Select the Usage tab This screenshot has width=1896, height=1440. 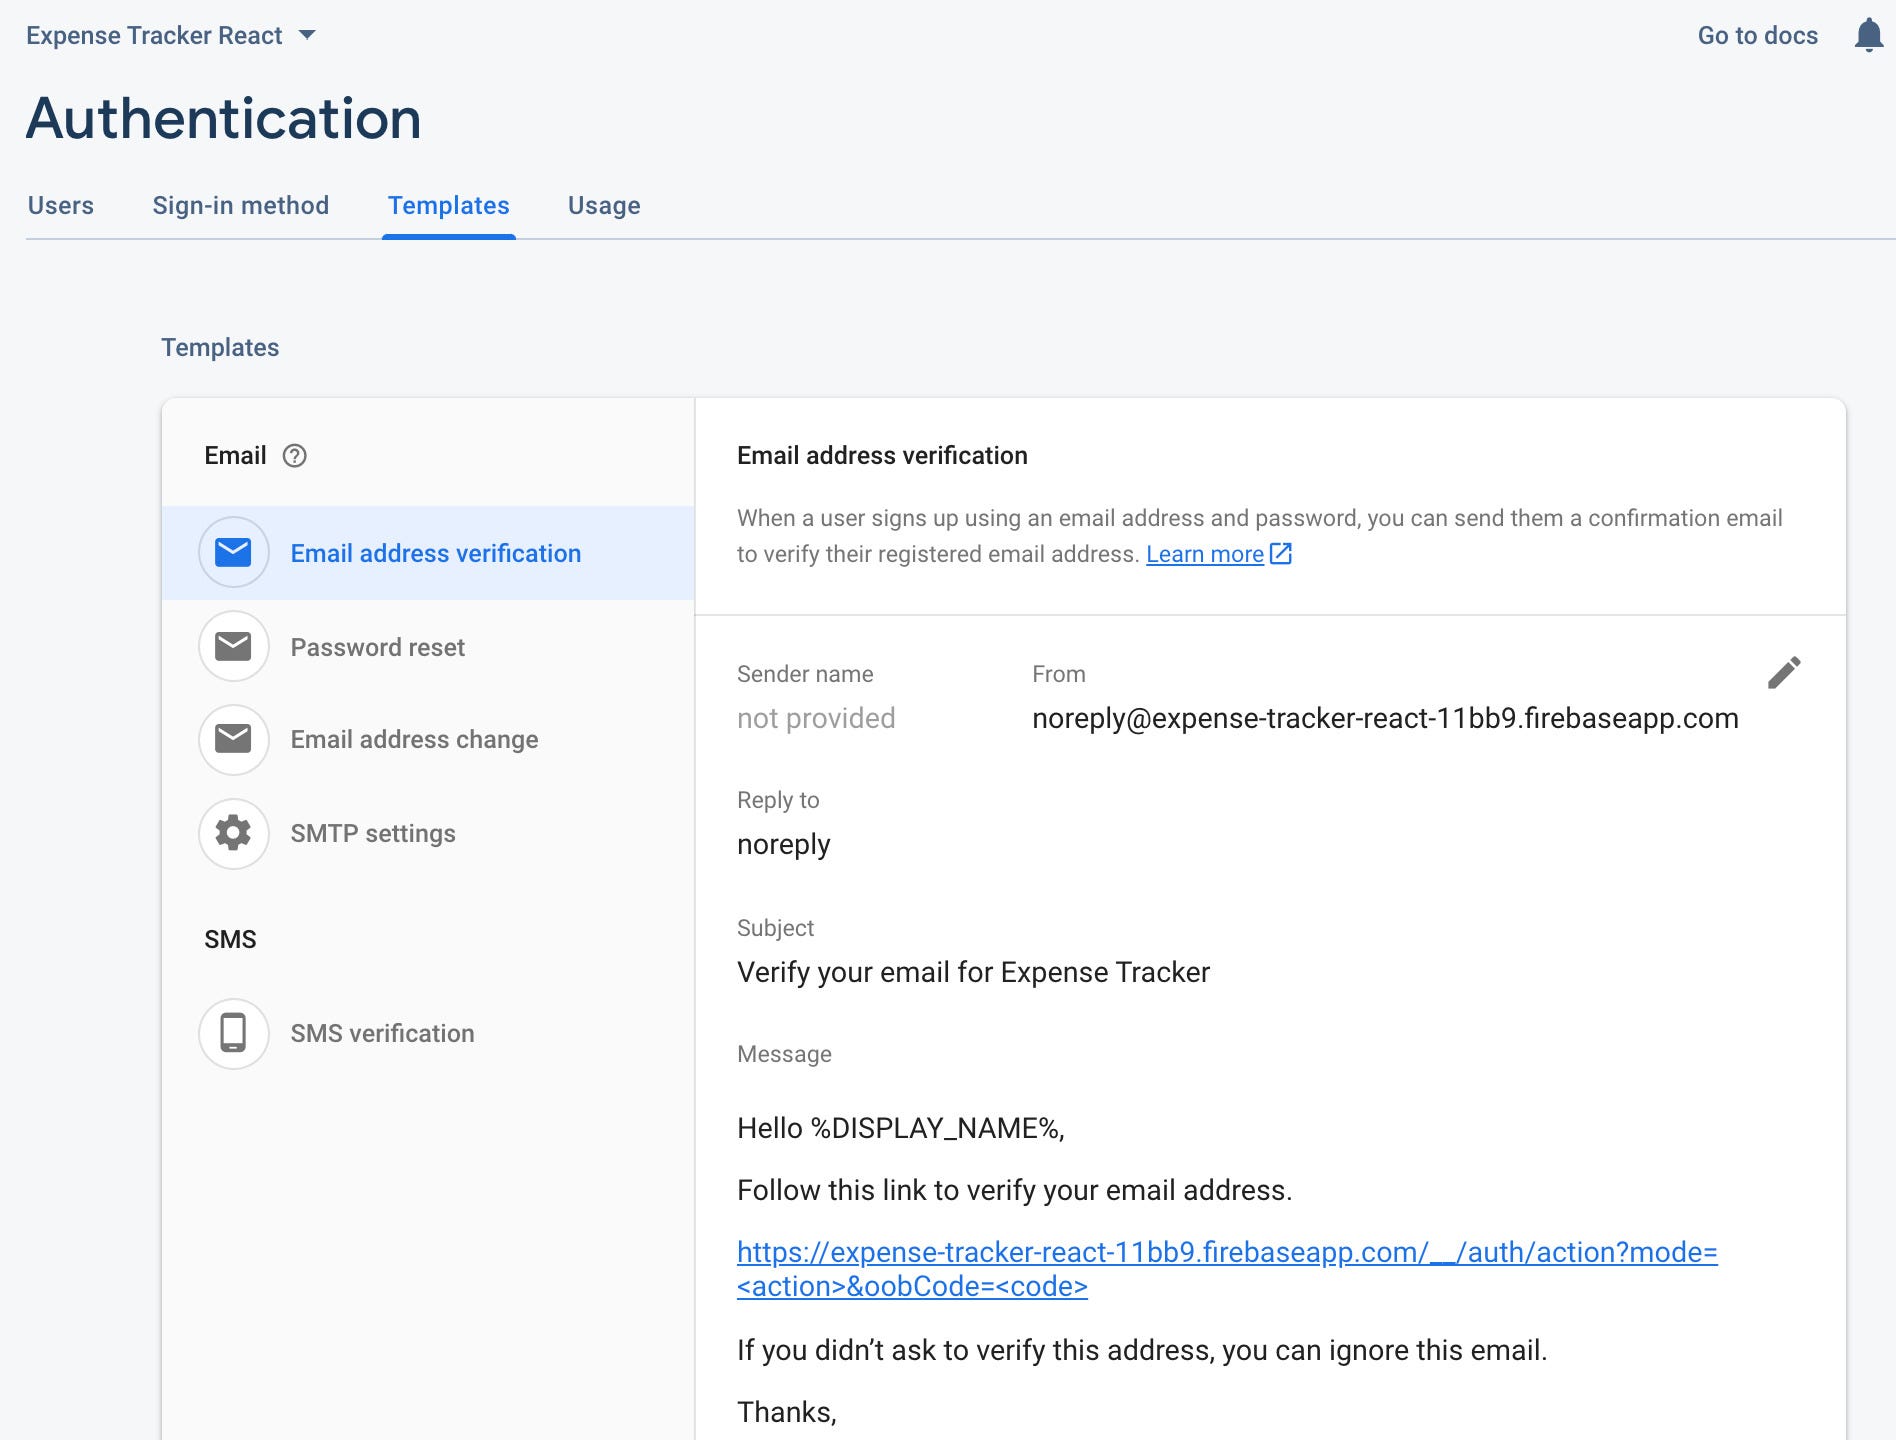point(604,206)
